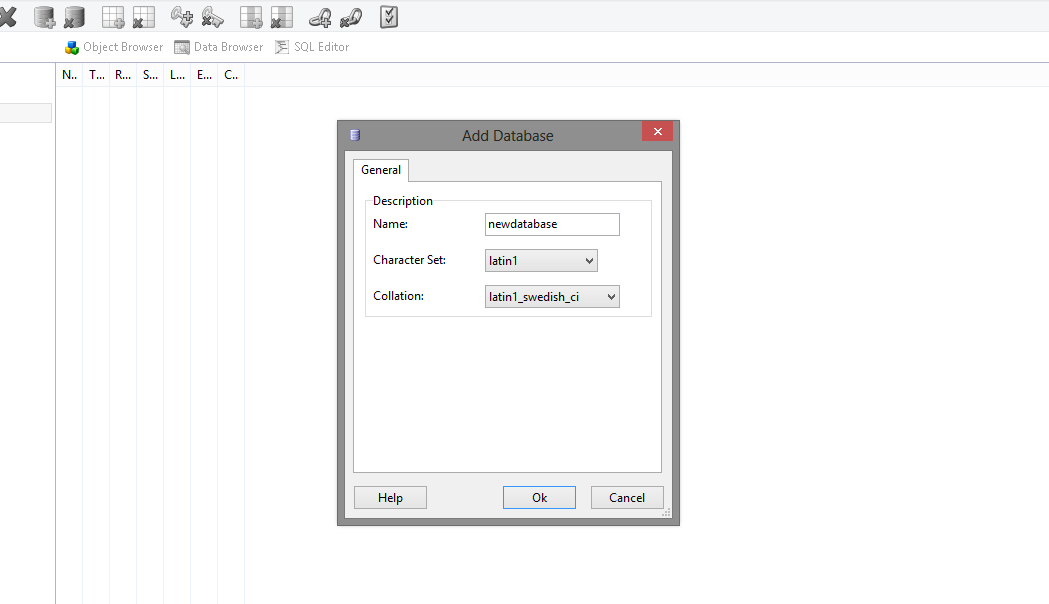1049x604 pixels.
Task: Click the Ok button
Action: click(x=539, y=498)
